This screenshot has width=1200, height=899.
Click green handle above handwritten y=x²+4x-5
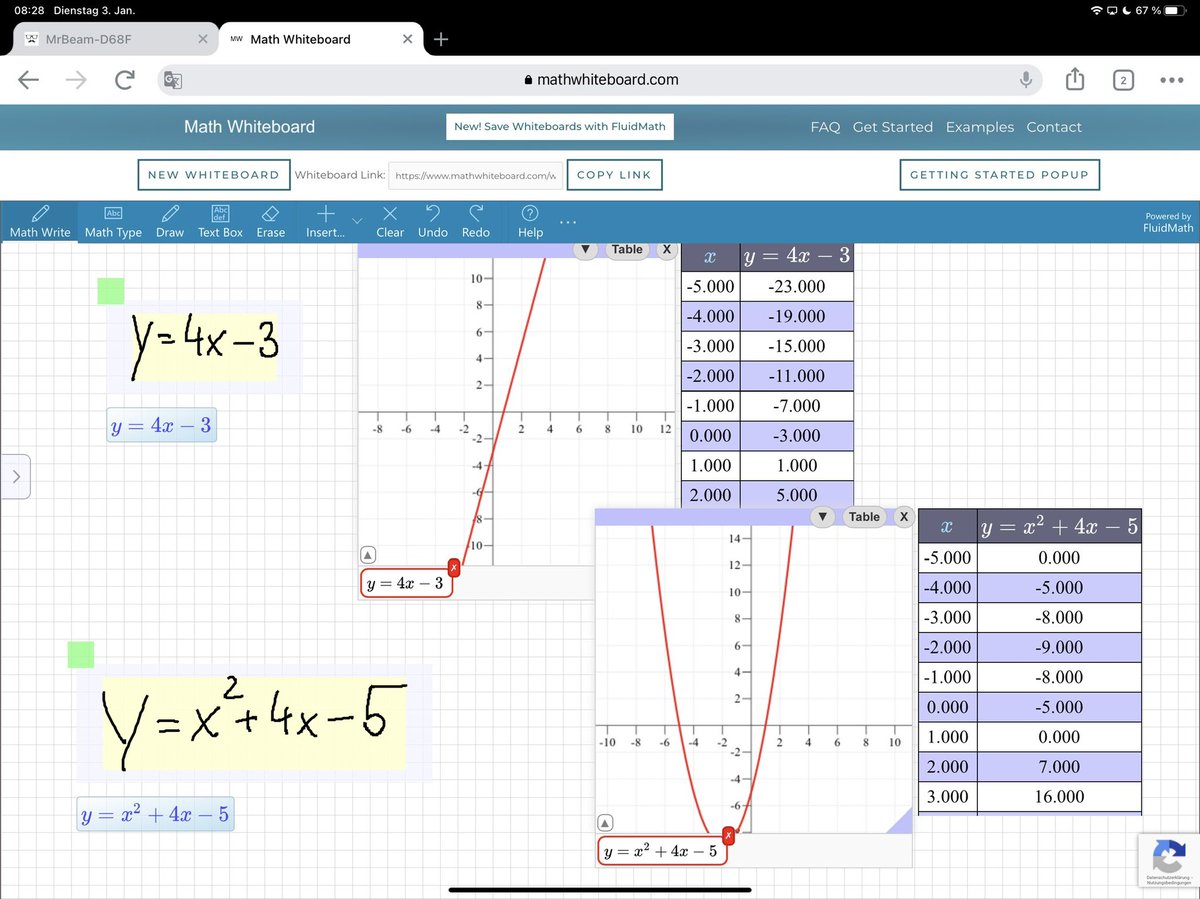81,655
